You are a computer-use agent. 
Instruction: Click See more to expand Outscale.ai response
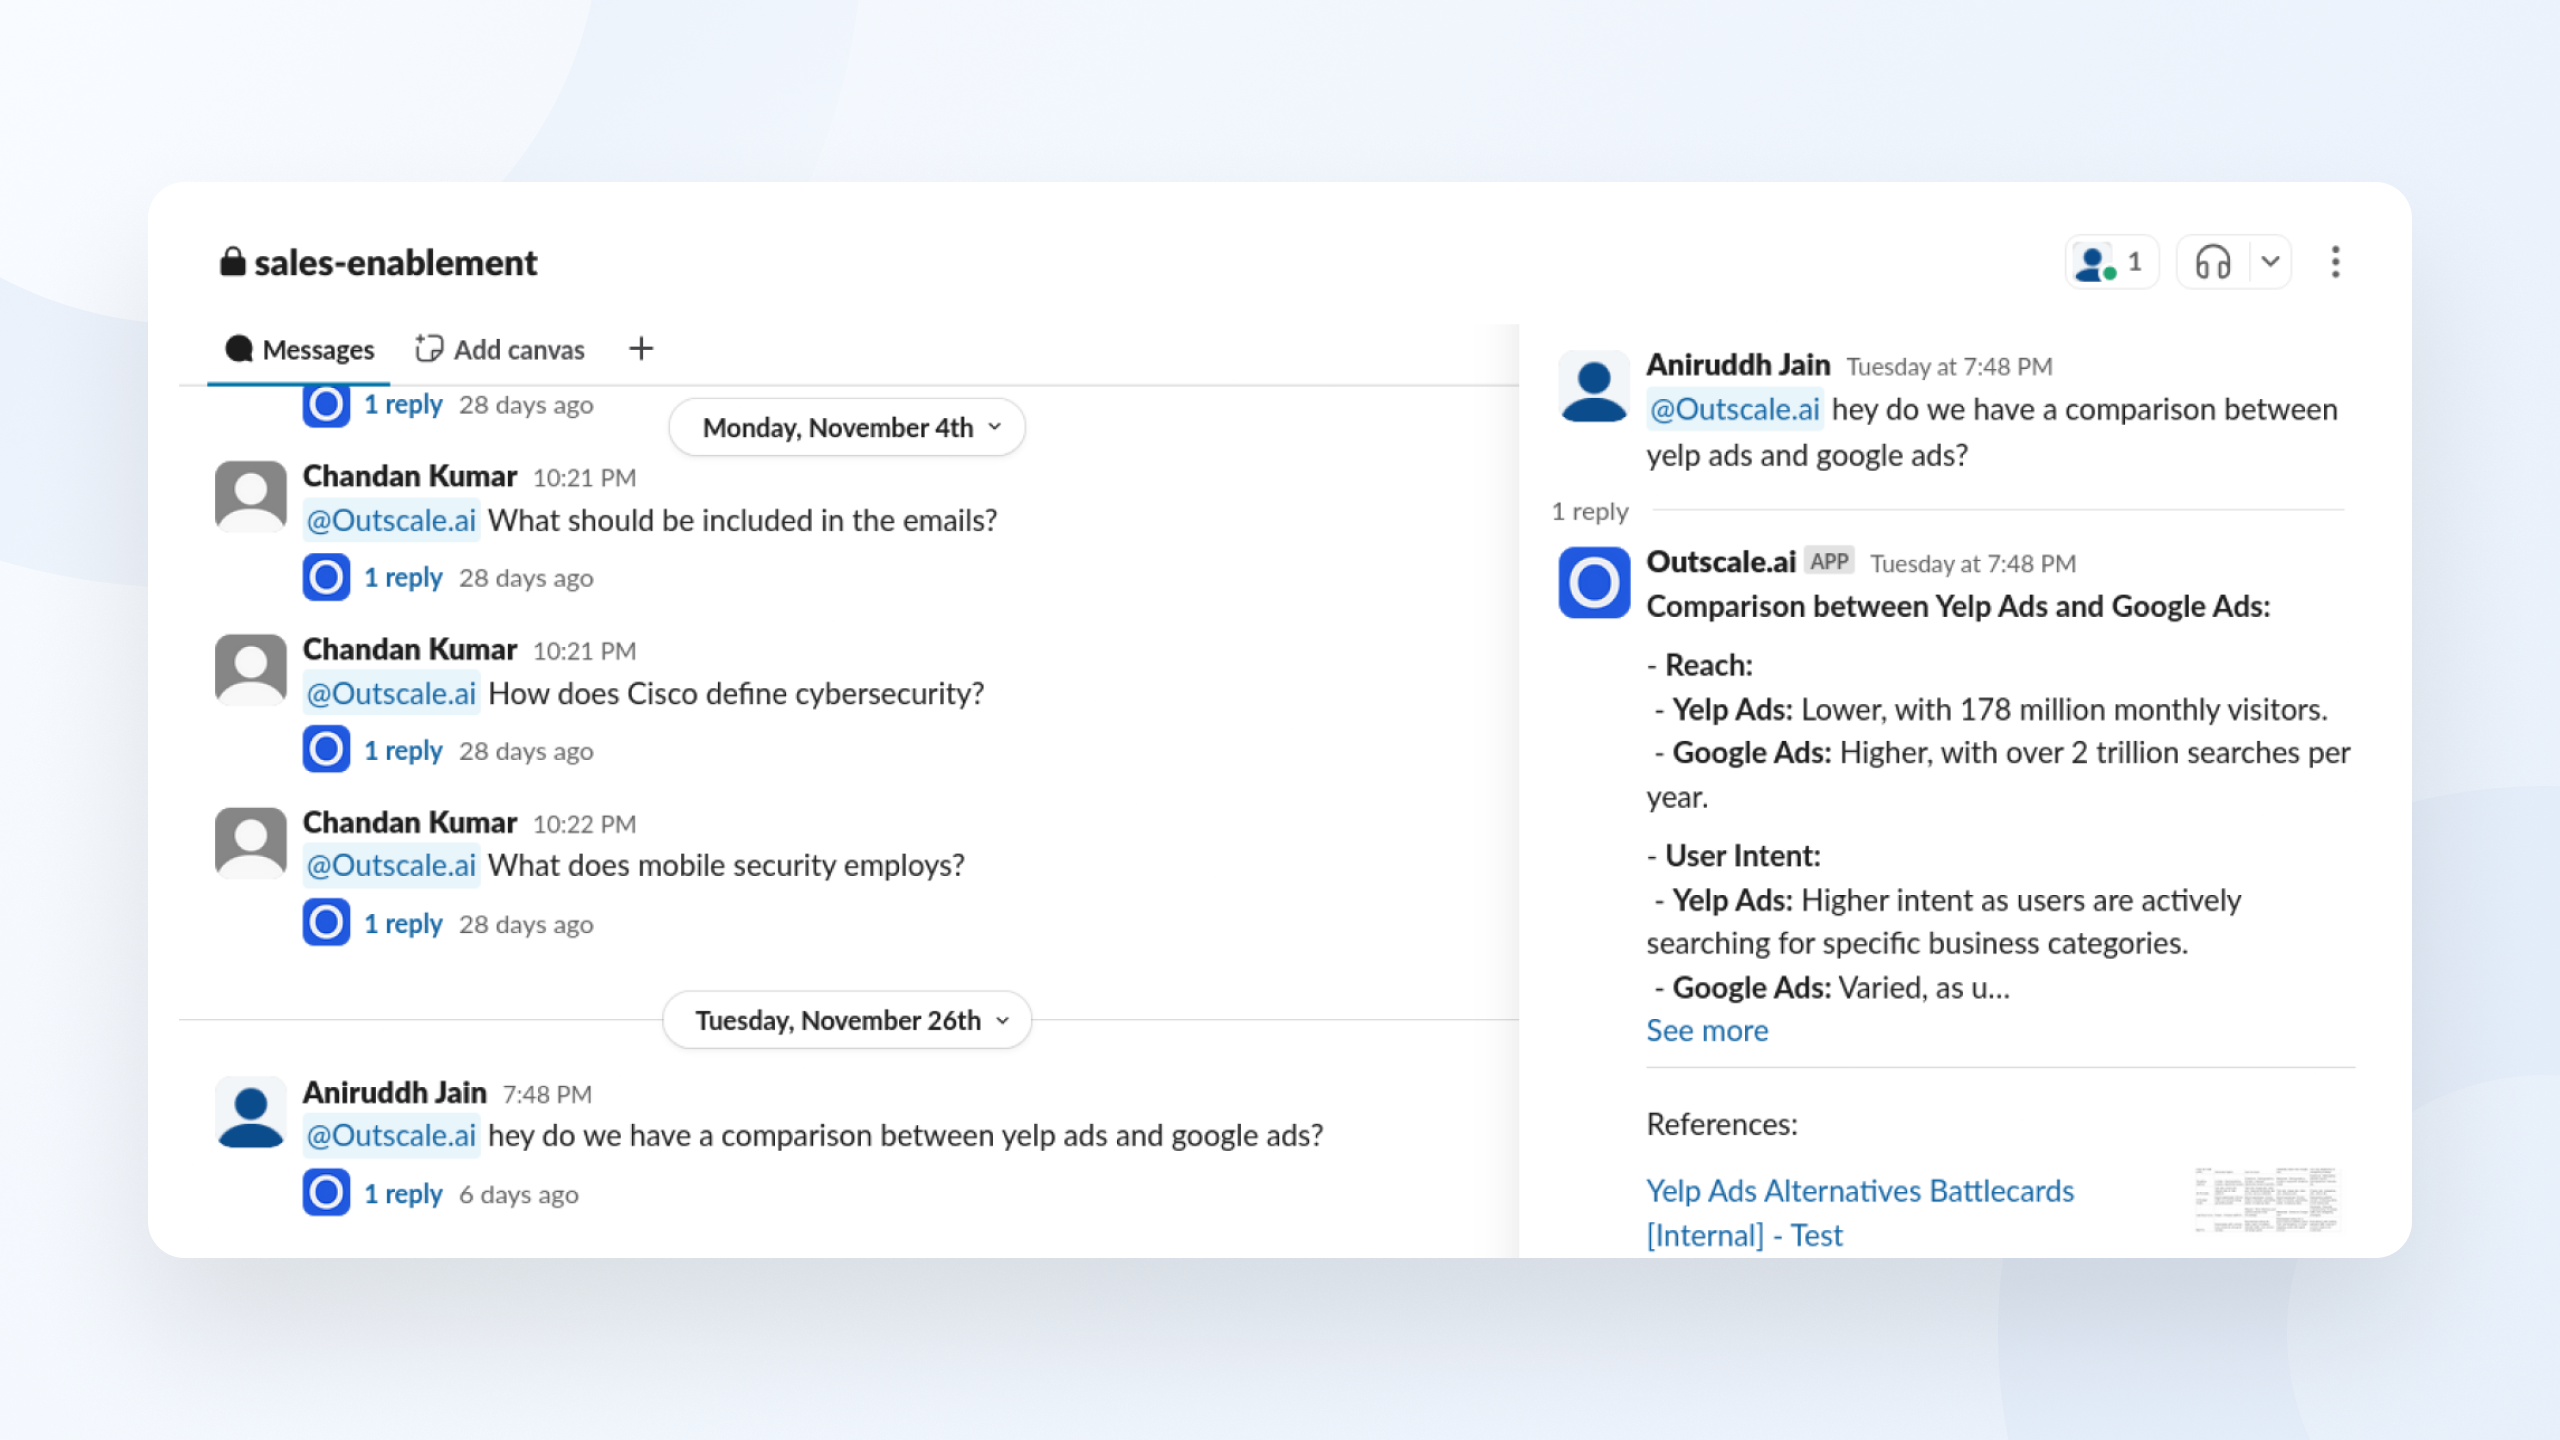tap(1707, 1030)
